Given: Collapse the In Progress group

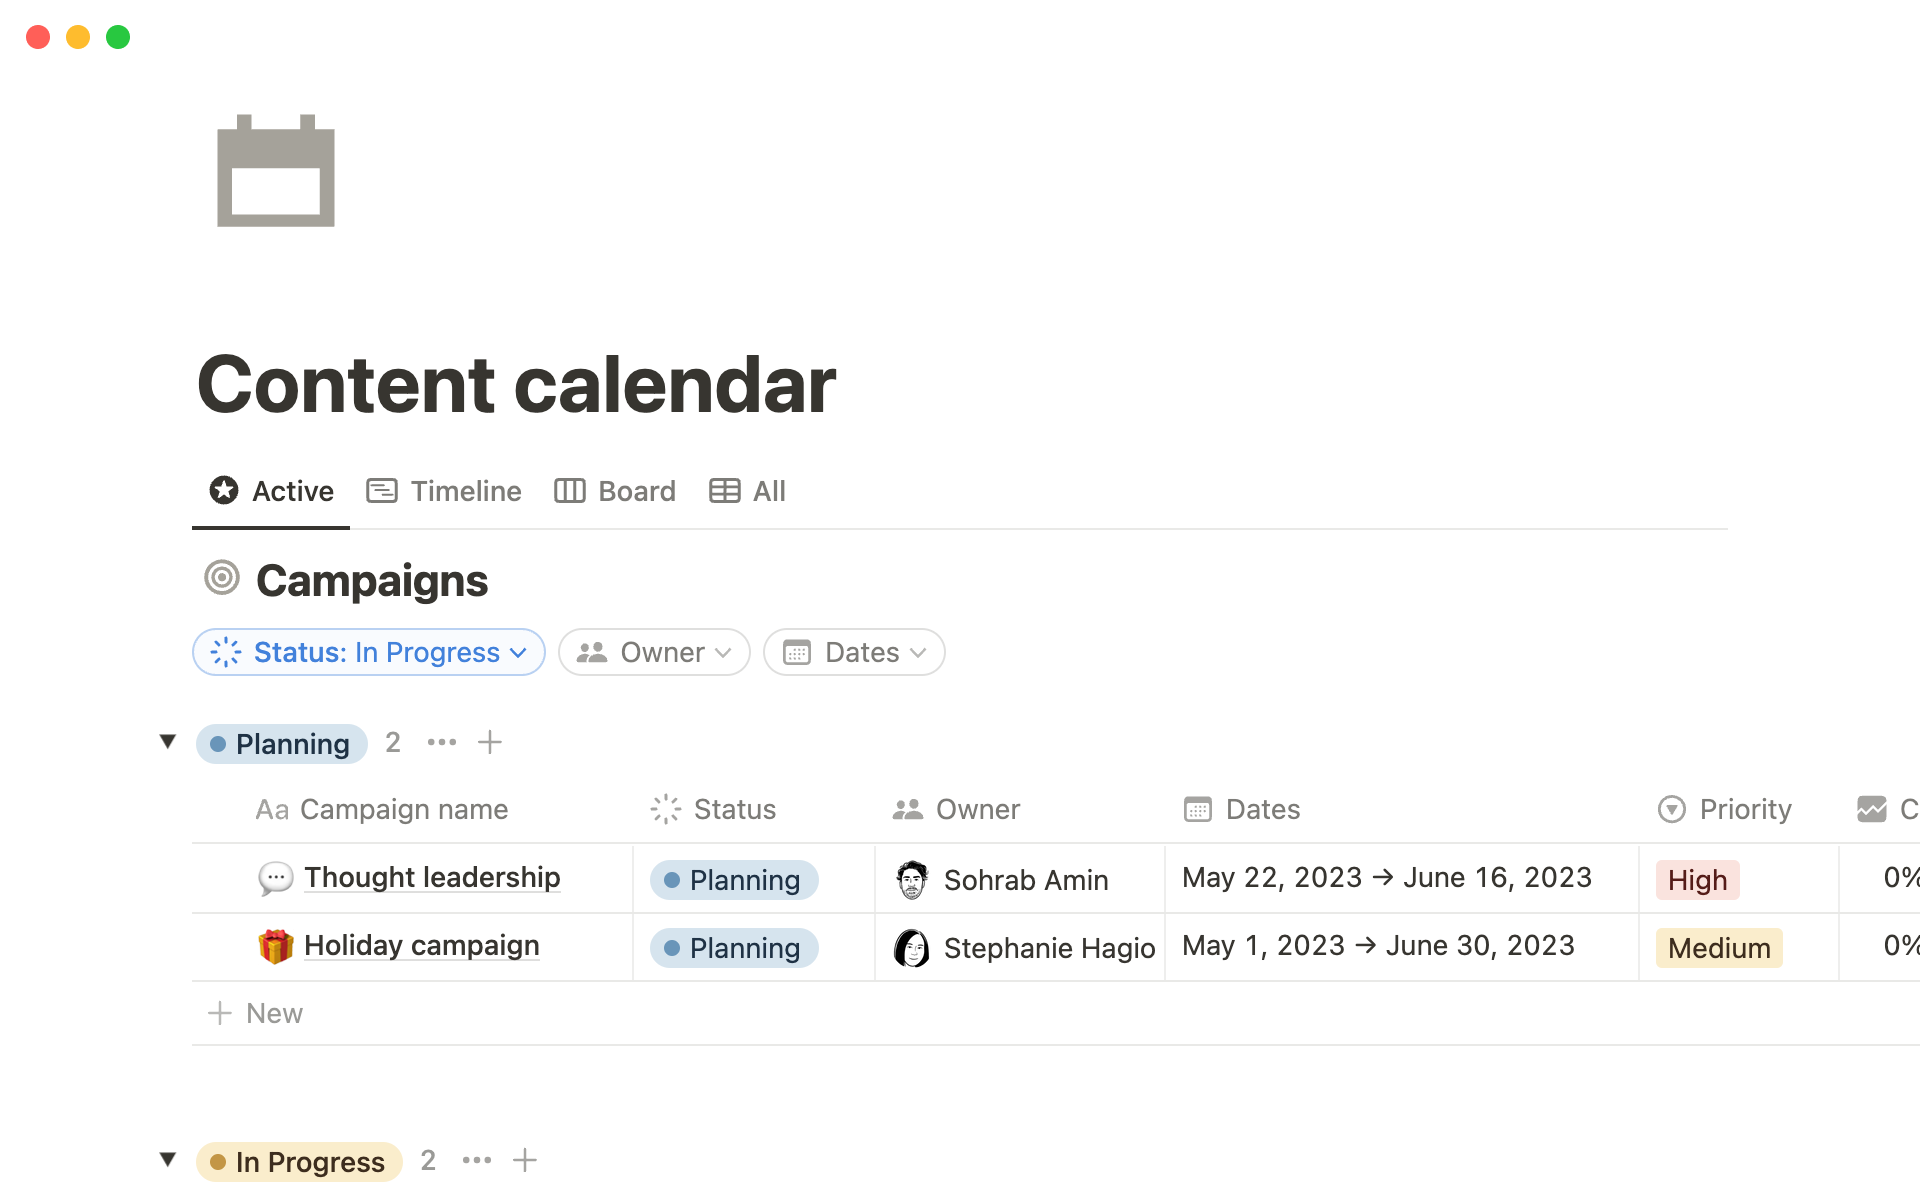Looking at the screenshot, I should tap(168, 1160).
